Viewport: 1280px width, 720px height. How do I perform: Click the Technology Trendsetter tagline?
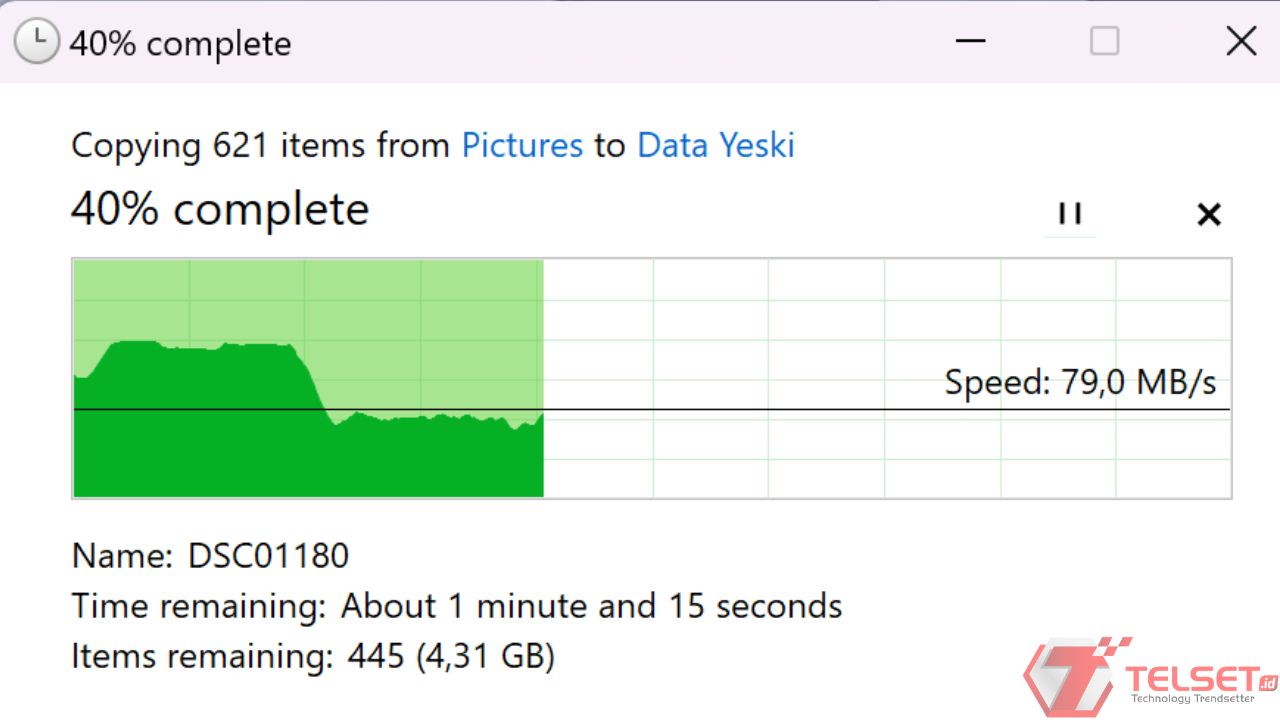1190,699
